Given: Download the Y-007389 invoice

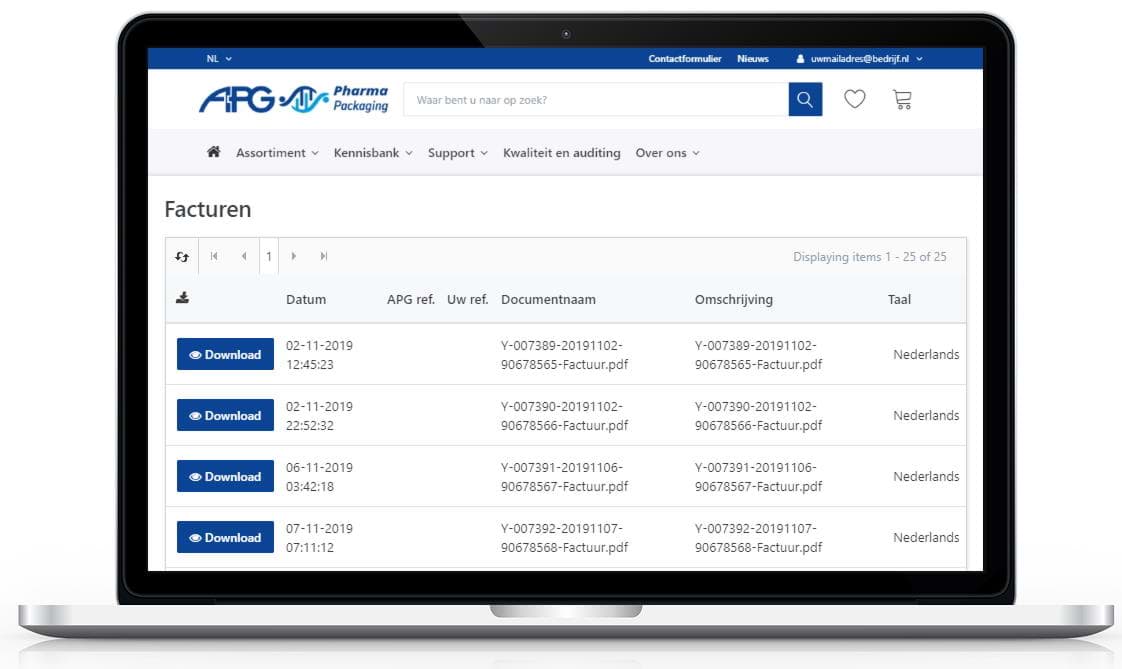Looking at the screenshot, I should tap(225, 354).
